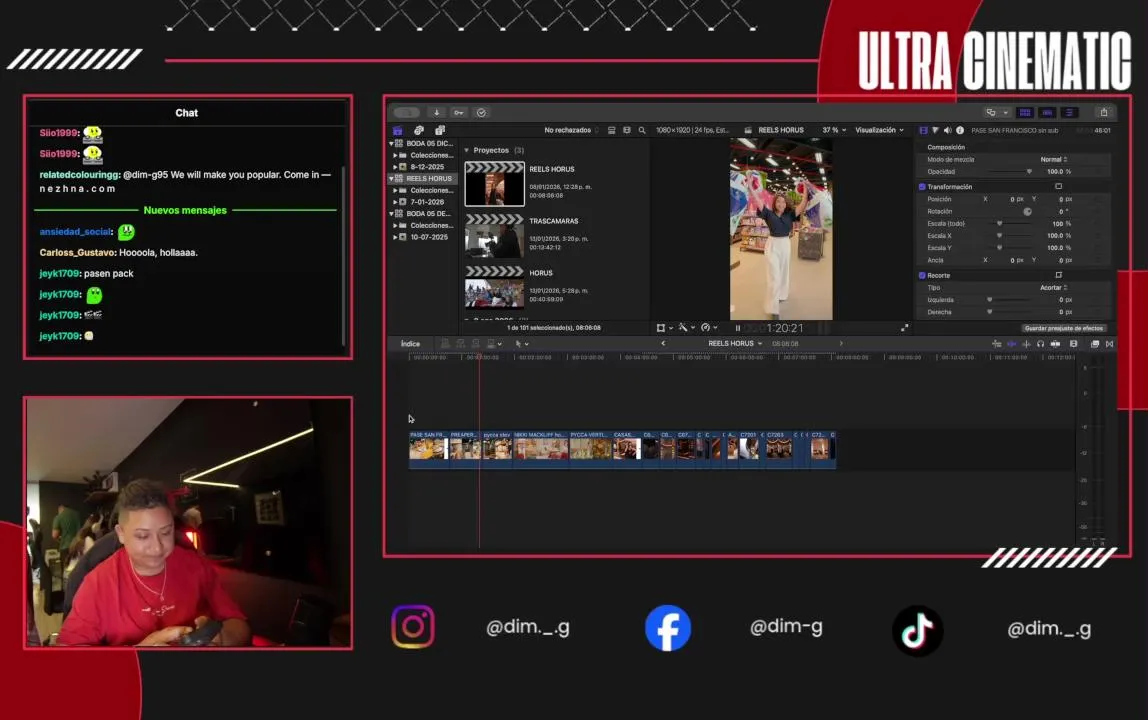The width and height of the screenshot is (1148, 720).
Task: Open the Visualización dropdown
Action: click(x=879, y=130)
